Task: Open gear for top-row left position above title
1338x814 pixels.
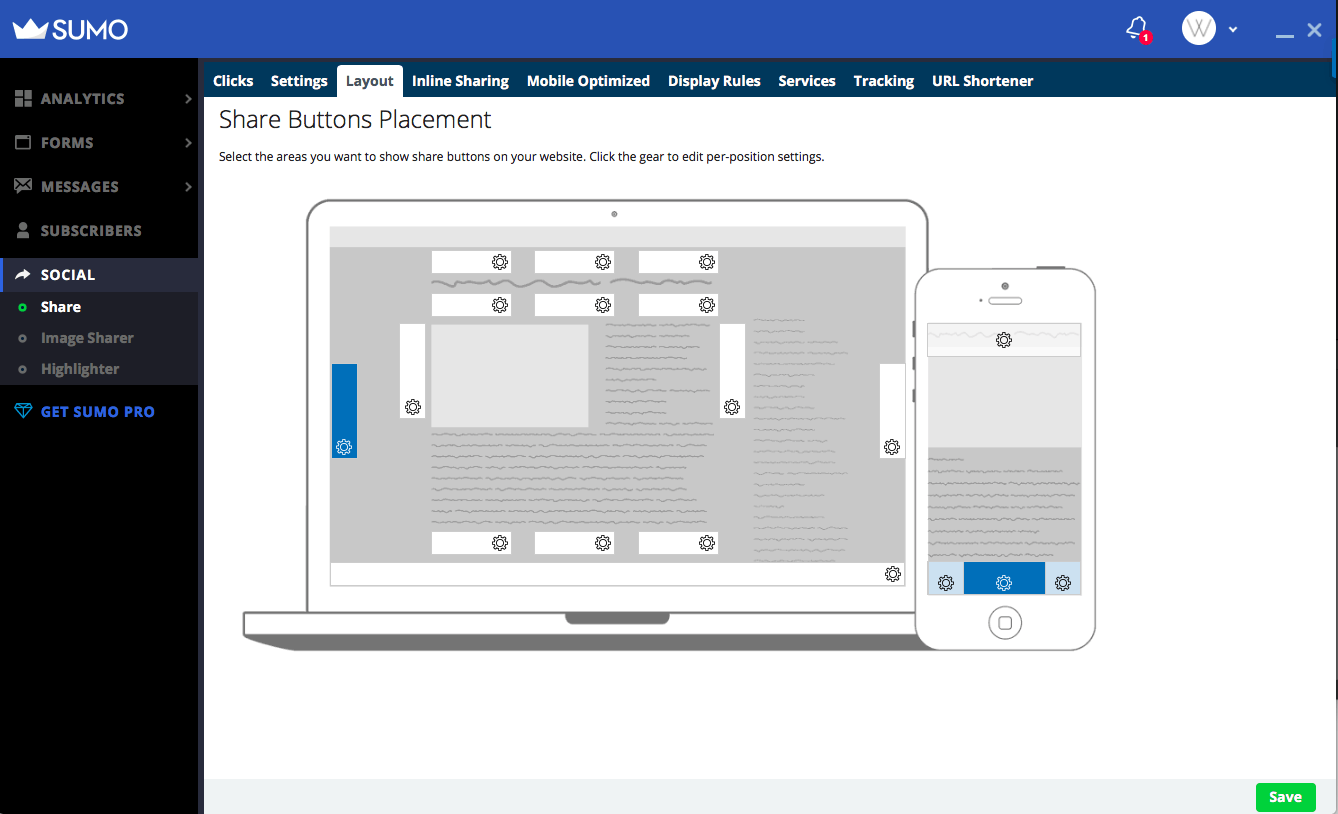Action: (x=500, y=262)
